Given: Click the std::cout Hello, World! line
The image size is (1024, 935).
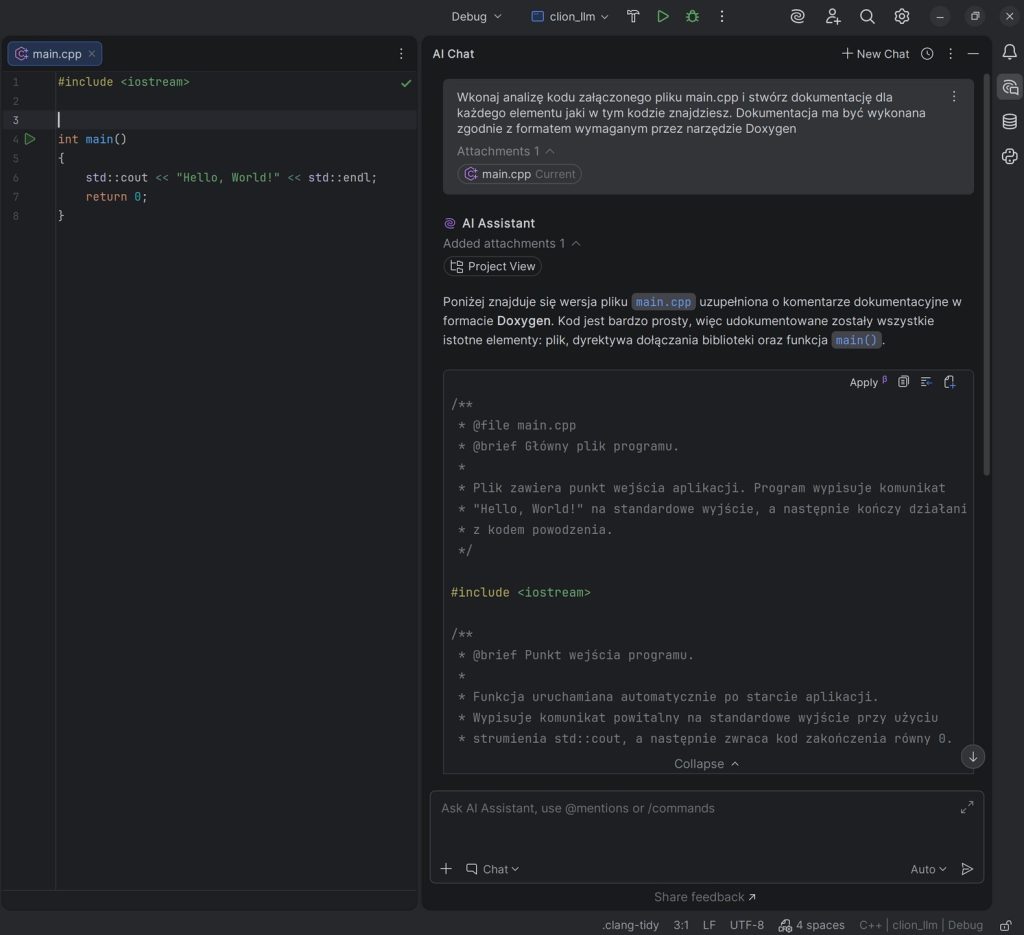Looking at the screenshot, I should (231, 177).
